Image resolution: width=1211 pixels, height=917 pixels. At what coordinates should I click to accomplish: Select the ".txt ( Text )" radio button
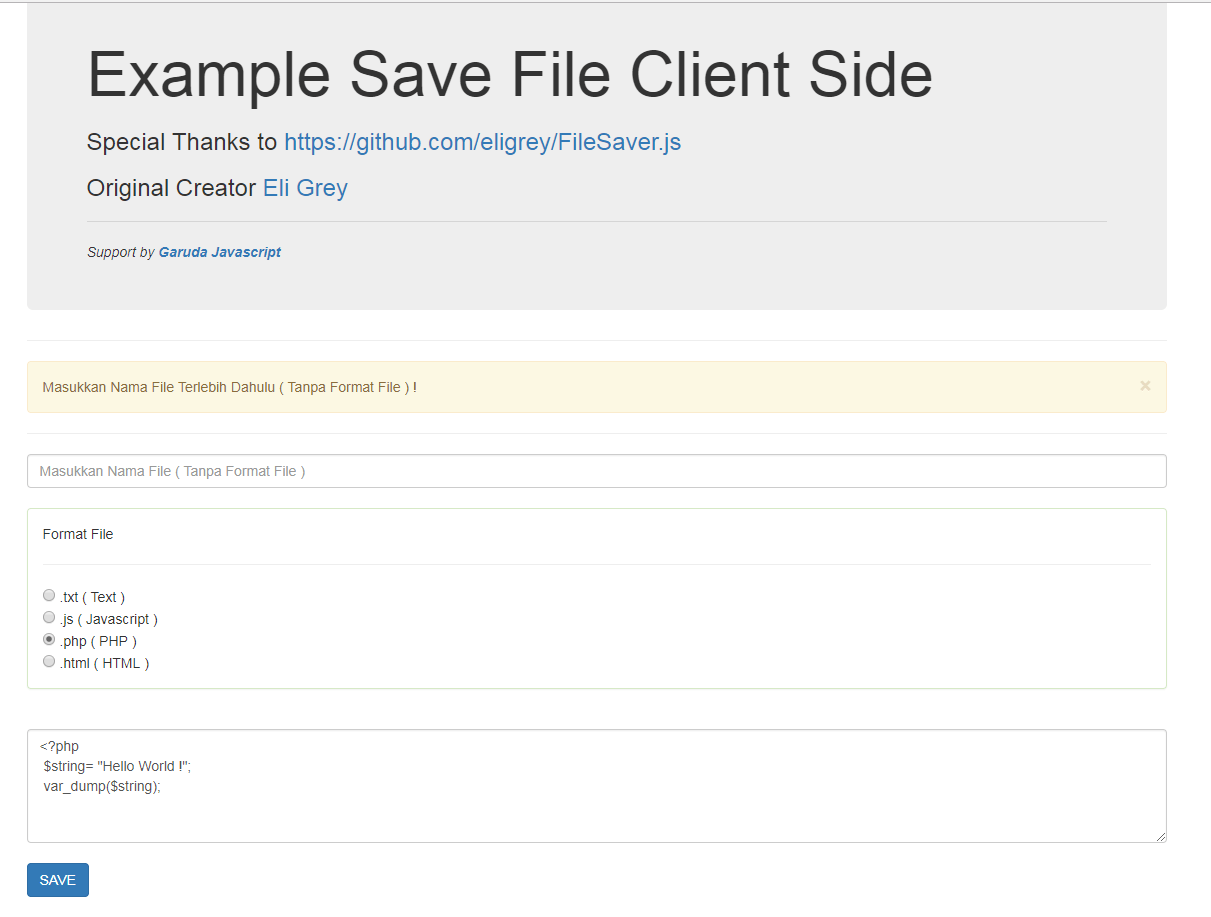pos(49,595)
